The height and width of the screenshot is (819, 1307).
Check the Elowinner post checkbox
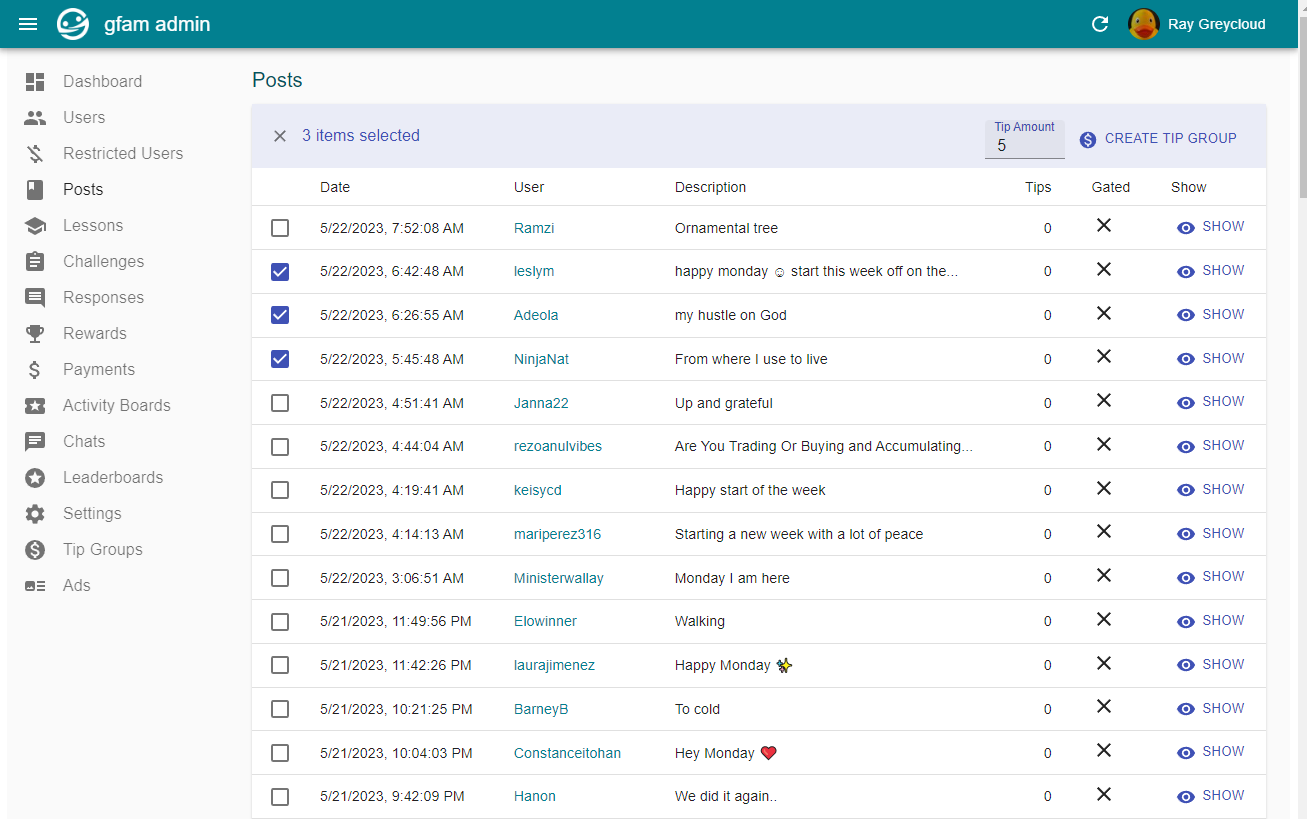tap(280, 622)
